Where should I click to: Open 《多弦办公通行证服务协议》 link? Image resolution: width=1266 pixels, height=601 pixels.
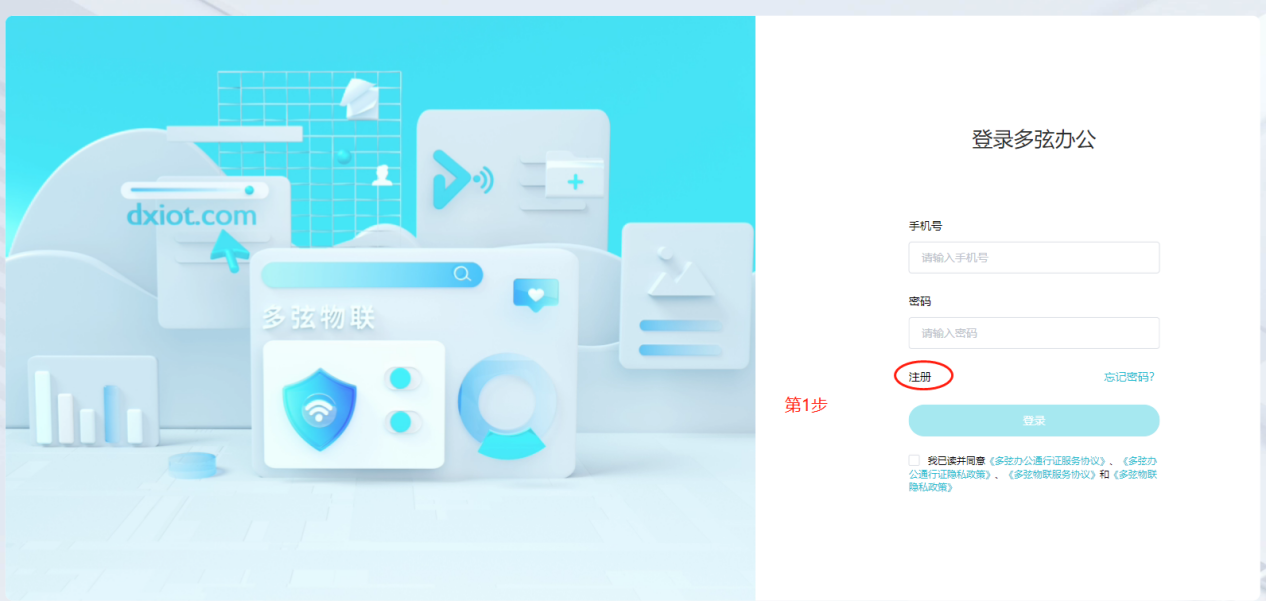click(x=1048, y=461)
